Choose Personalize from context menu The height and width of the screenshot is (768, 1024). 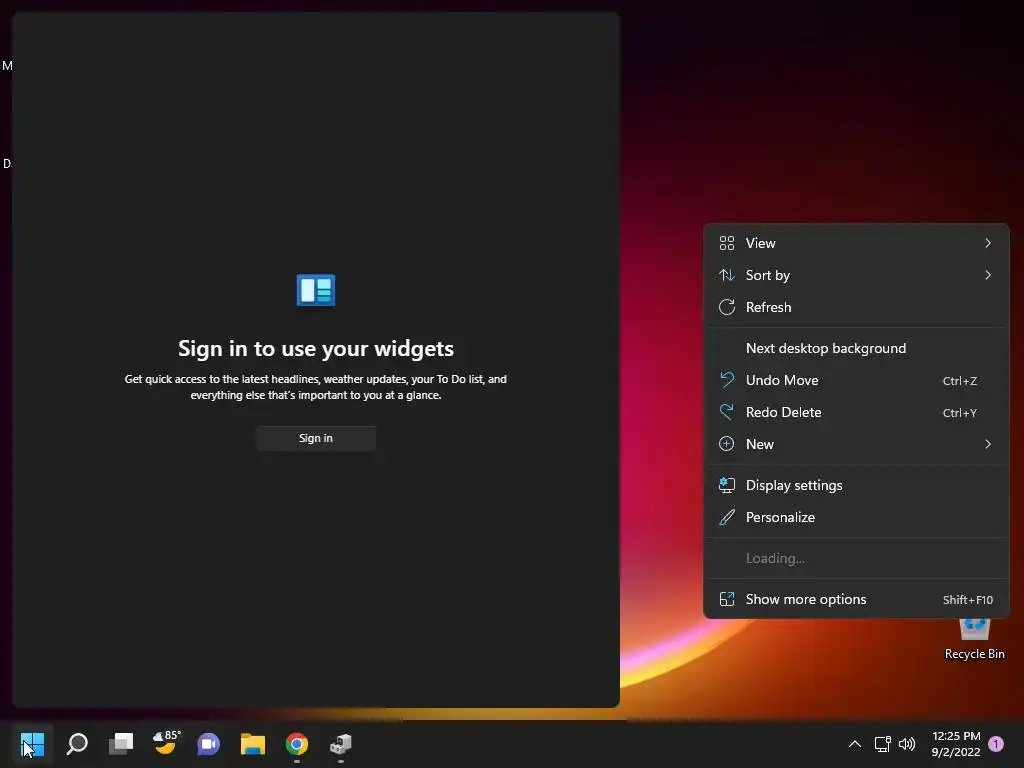pos(856,518)
